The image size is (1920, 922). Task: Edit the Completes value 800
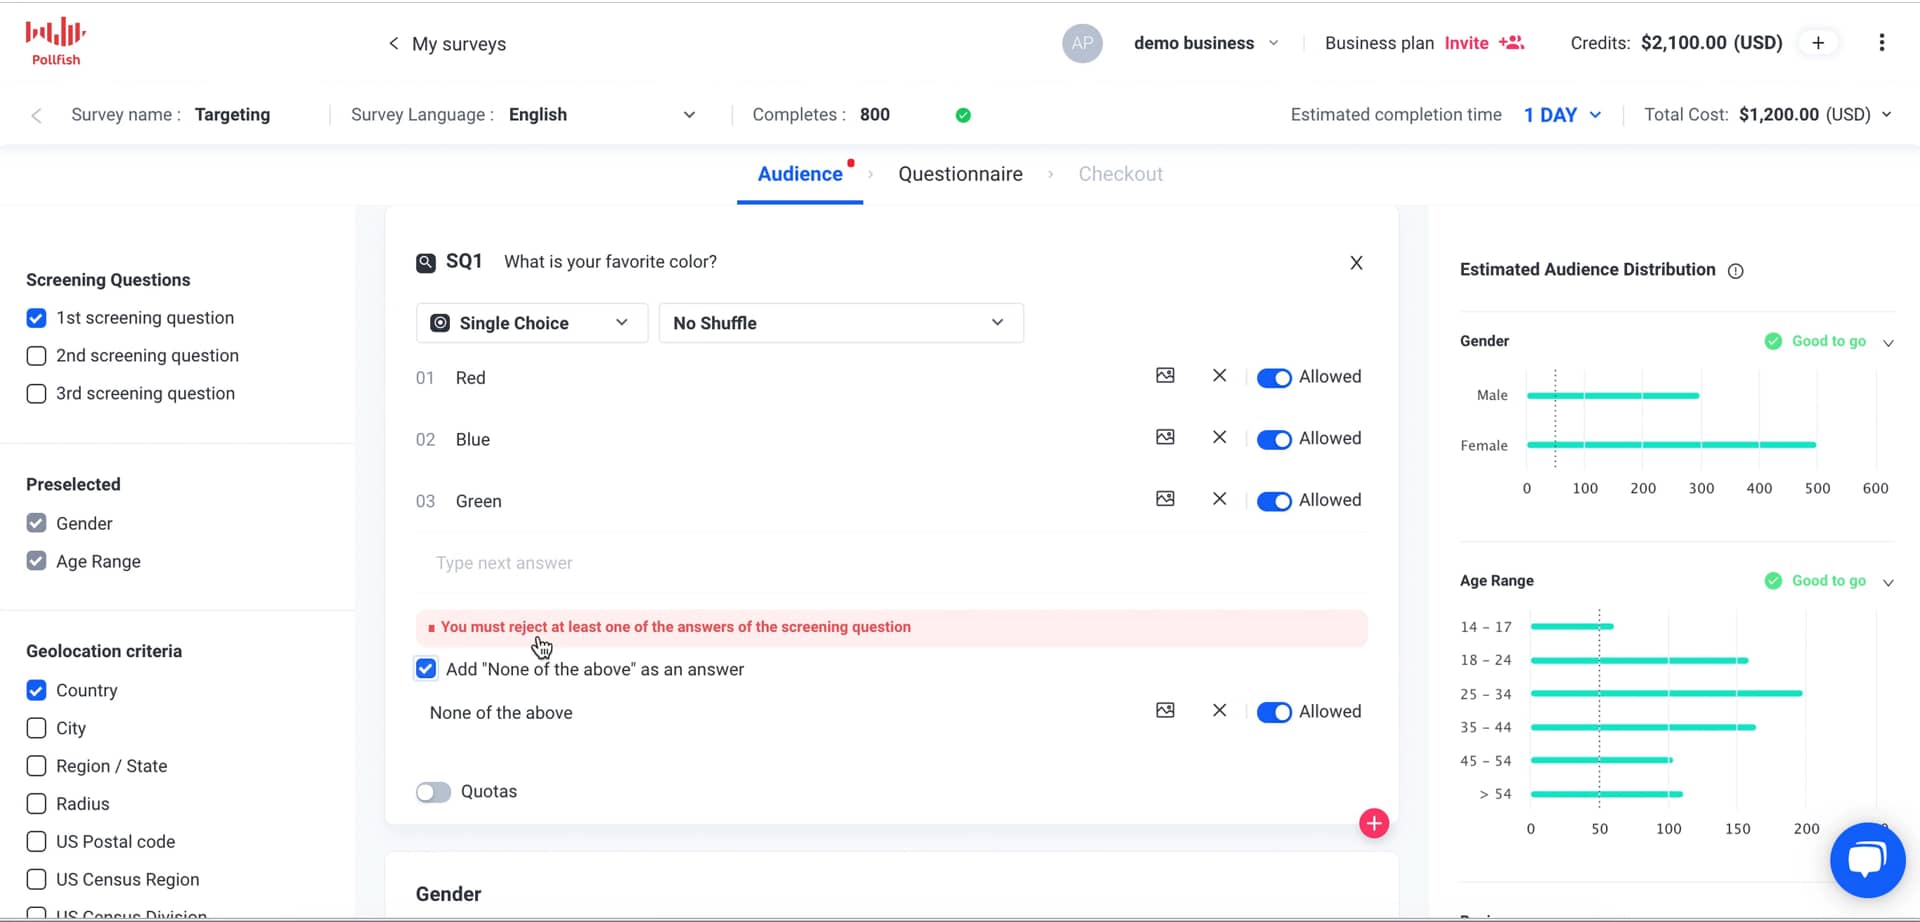(x=874, y=115)
